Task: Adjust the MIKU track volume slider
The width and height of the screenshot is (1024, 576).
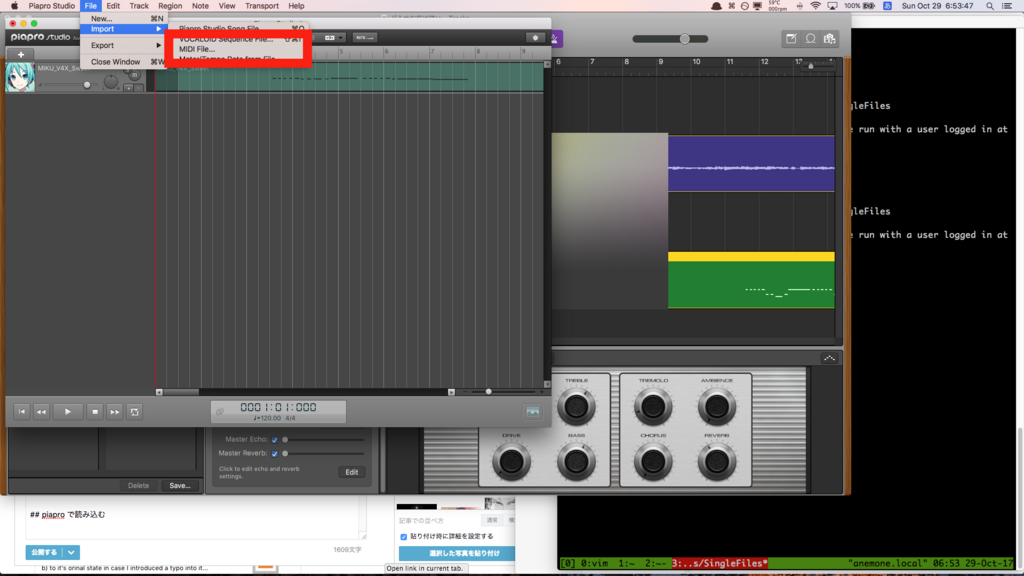Action: [x=87, y=85]
